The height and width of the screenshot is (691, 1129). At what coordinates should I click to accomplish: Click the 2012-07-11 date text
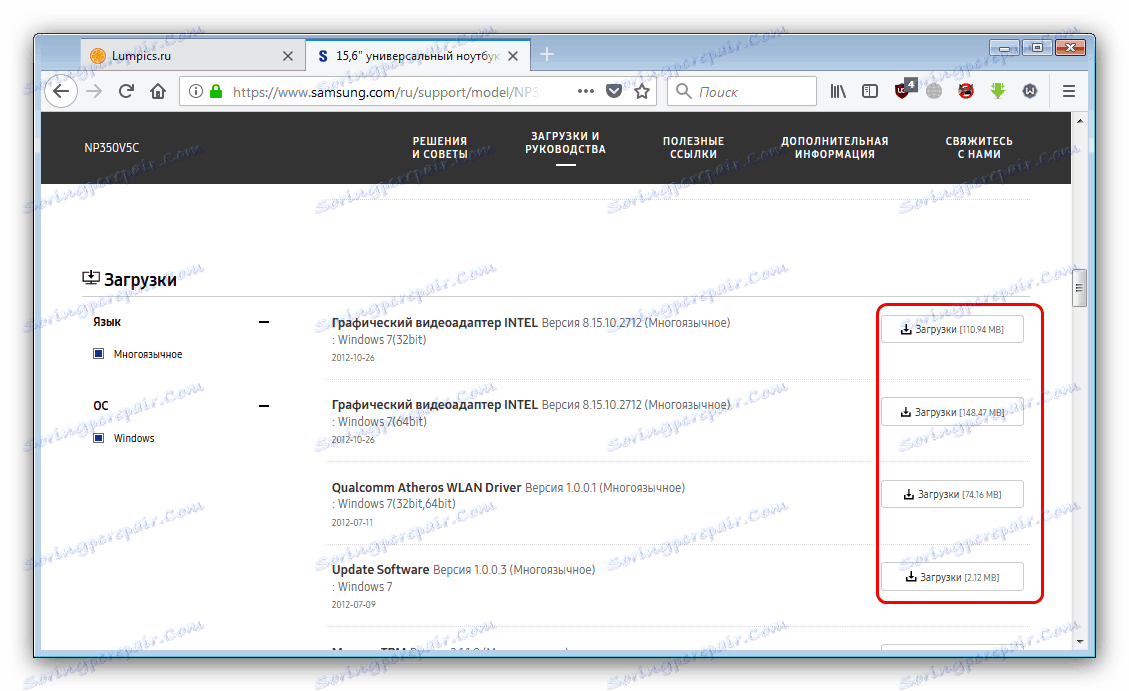(x=352, y=522)
